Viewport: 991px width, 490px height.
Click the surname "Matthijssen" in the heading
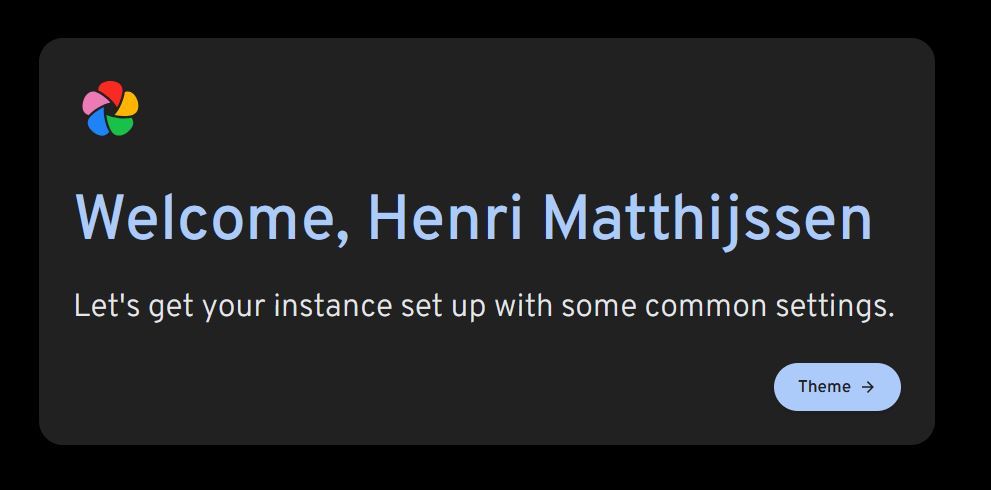pyautogui.click(x=707, y=218)
